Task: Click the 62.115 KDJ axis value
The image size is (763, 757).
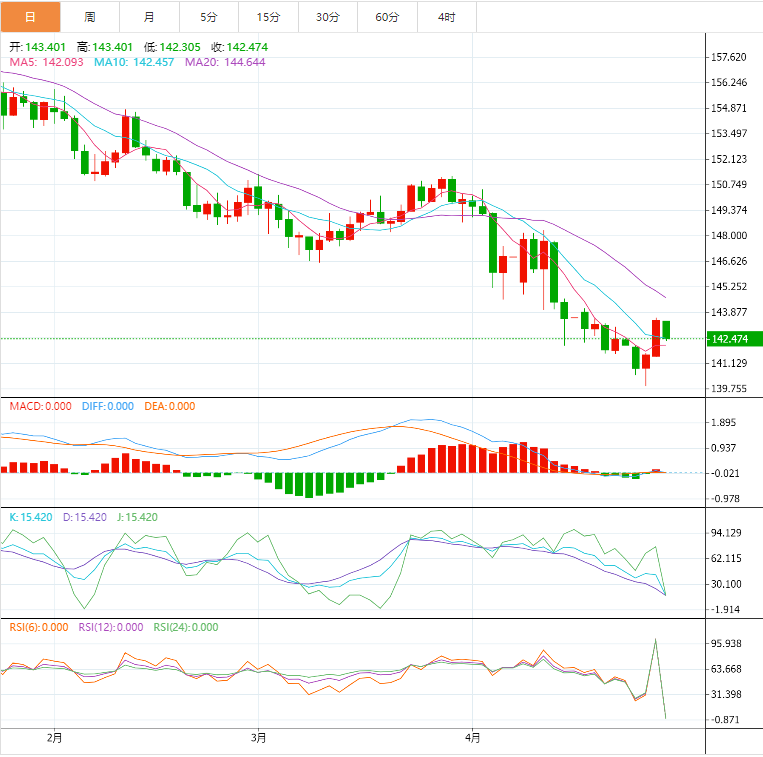Action: pos(726,558)
